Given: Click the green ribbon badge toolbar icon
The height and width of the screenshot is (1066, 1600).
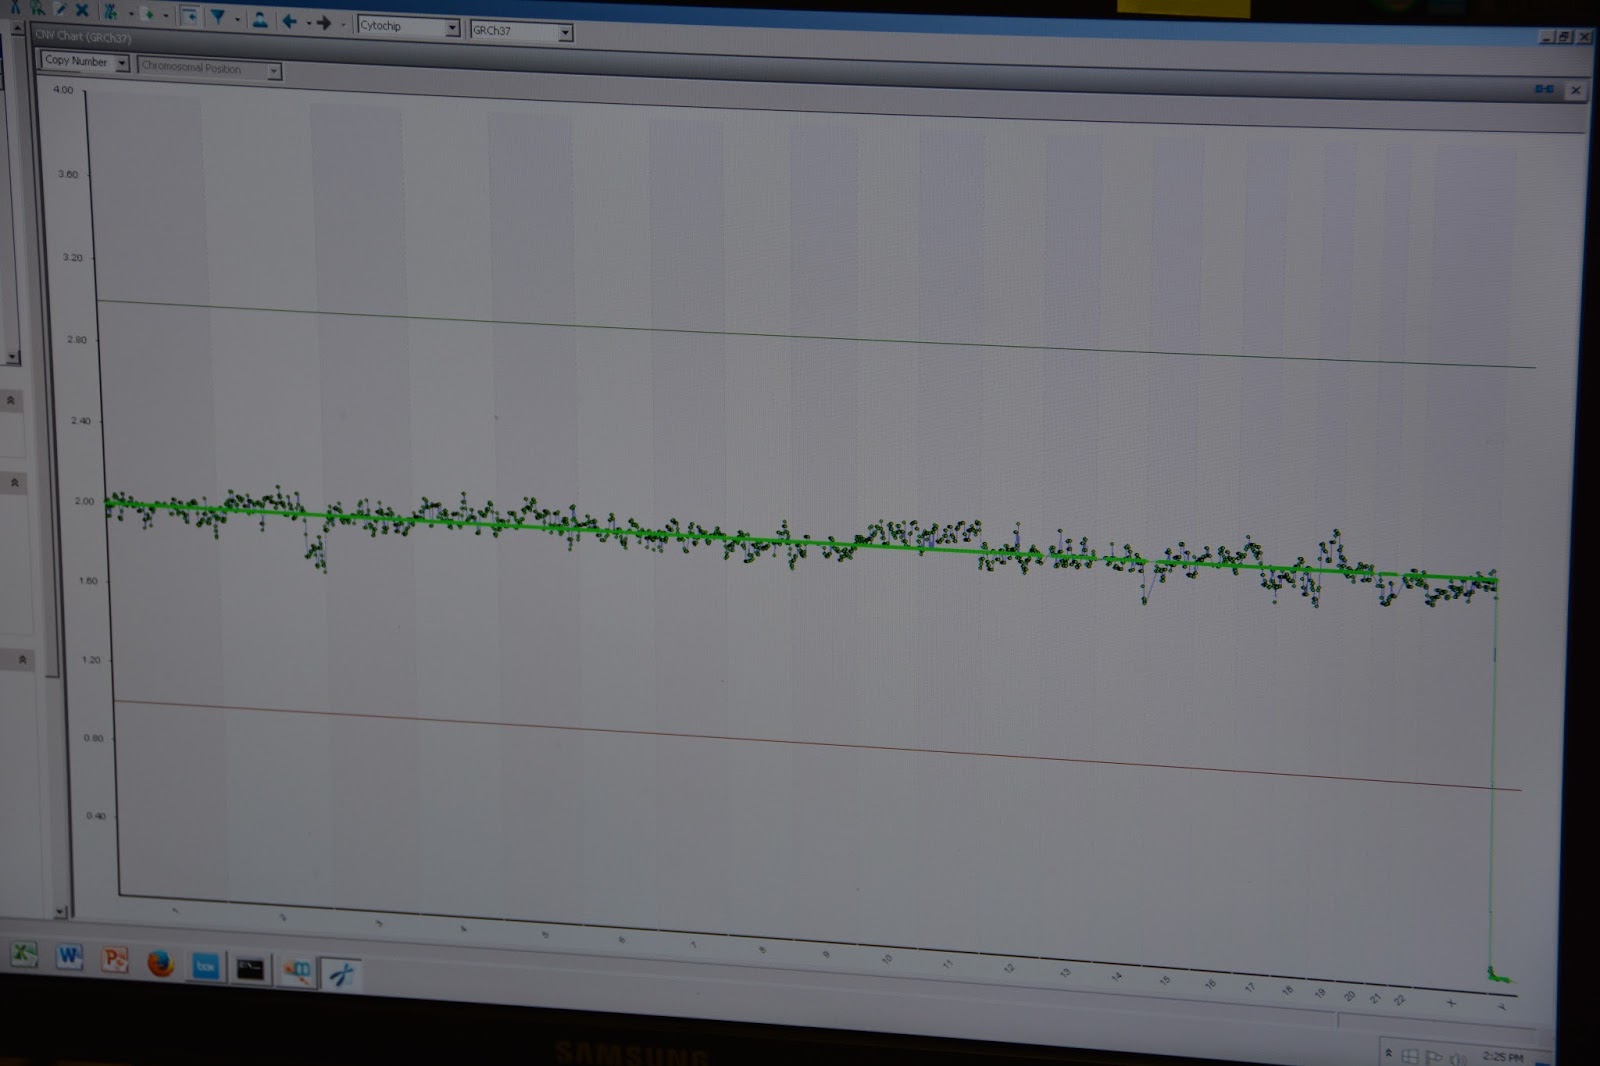Looking at the screenshot, I should coord(37,8).
